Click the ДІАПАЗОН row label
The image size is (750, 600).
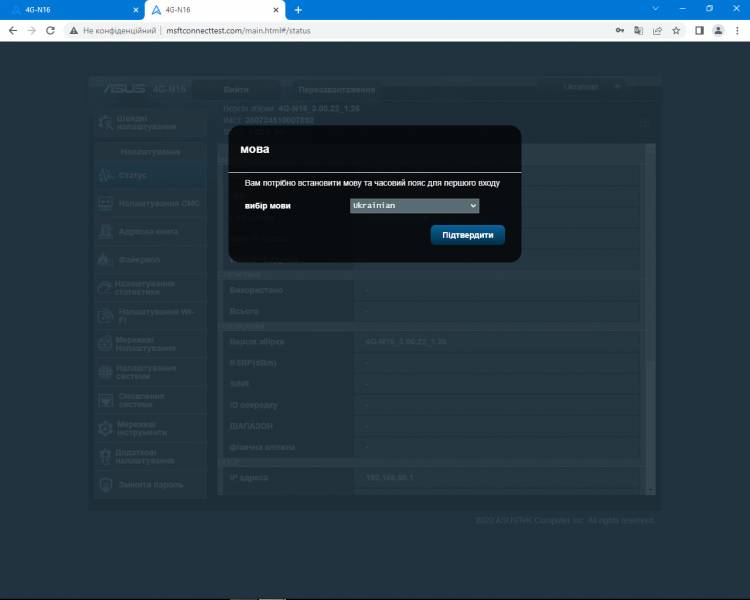(251, 426)
